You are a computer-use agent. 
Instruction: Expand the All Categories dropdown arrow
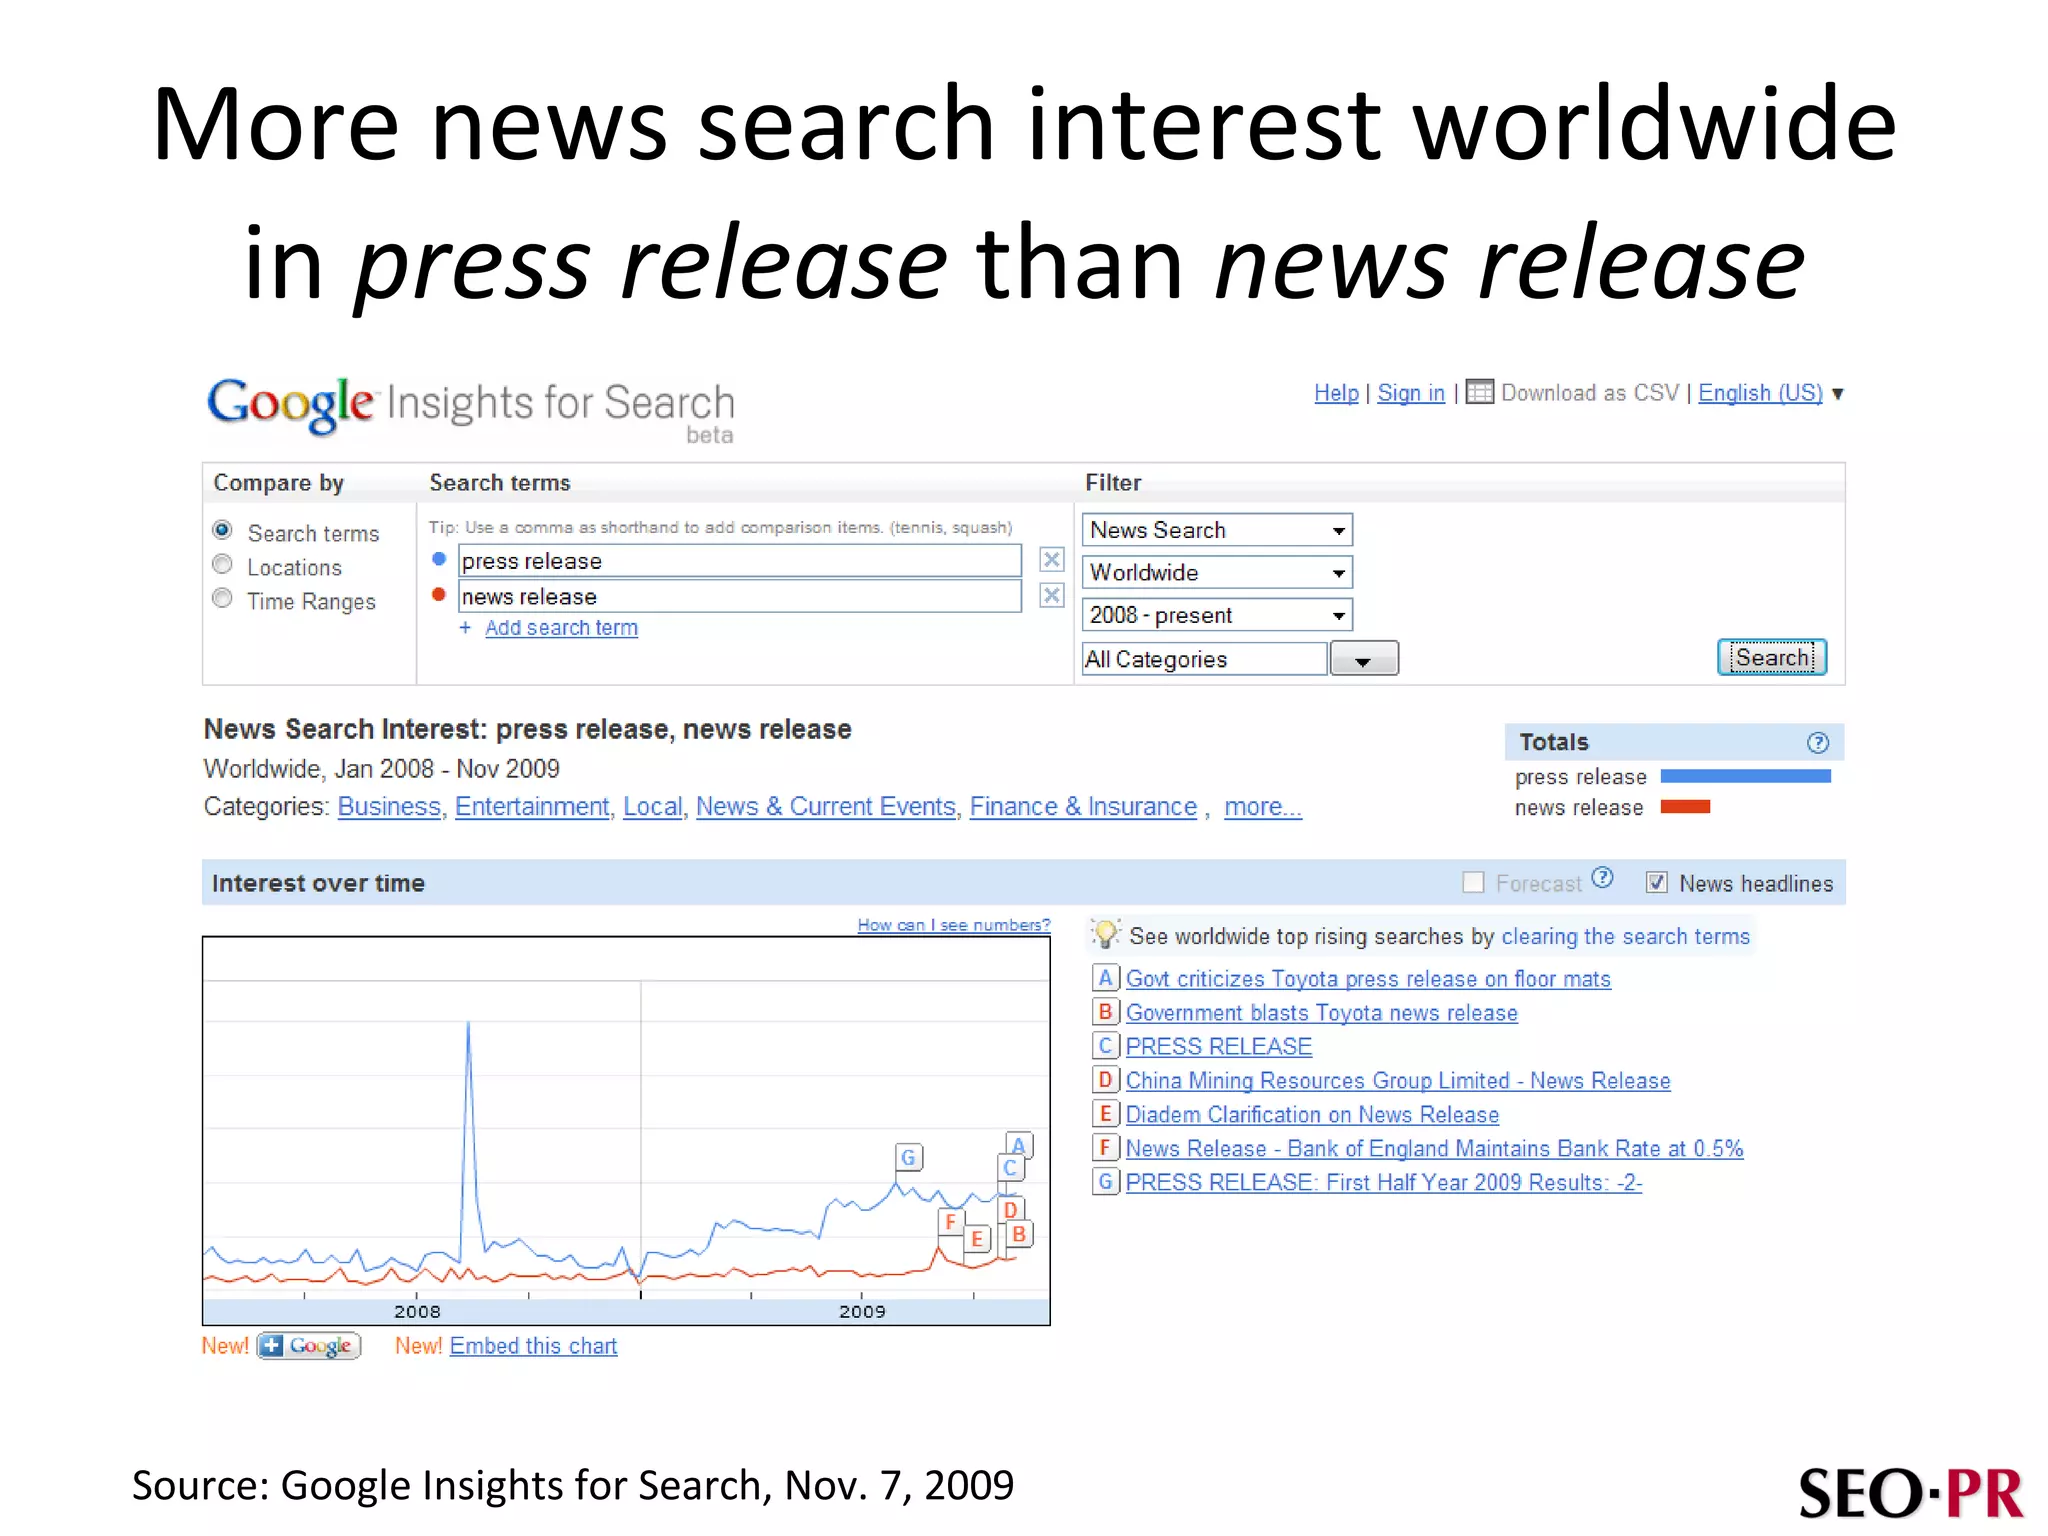tap(1363, 659)
